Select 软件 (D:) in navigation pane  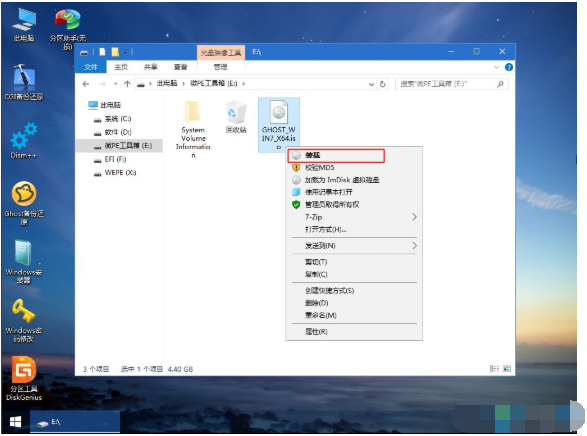118,132
